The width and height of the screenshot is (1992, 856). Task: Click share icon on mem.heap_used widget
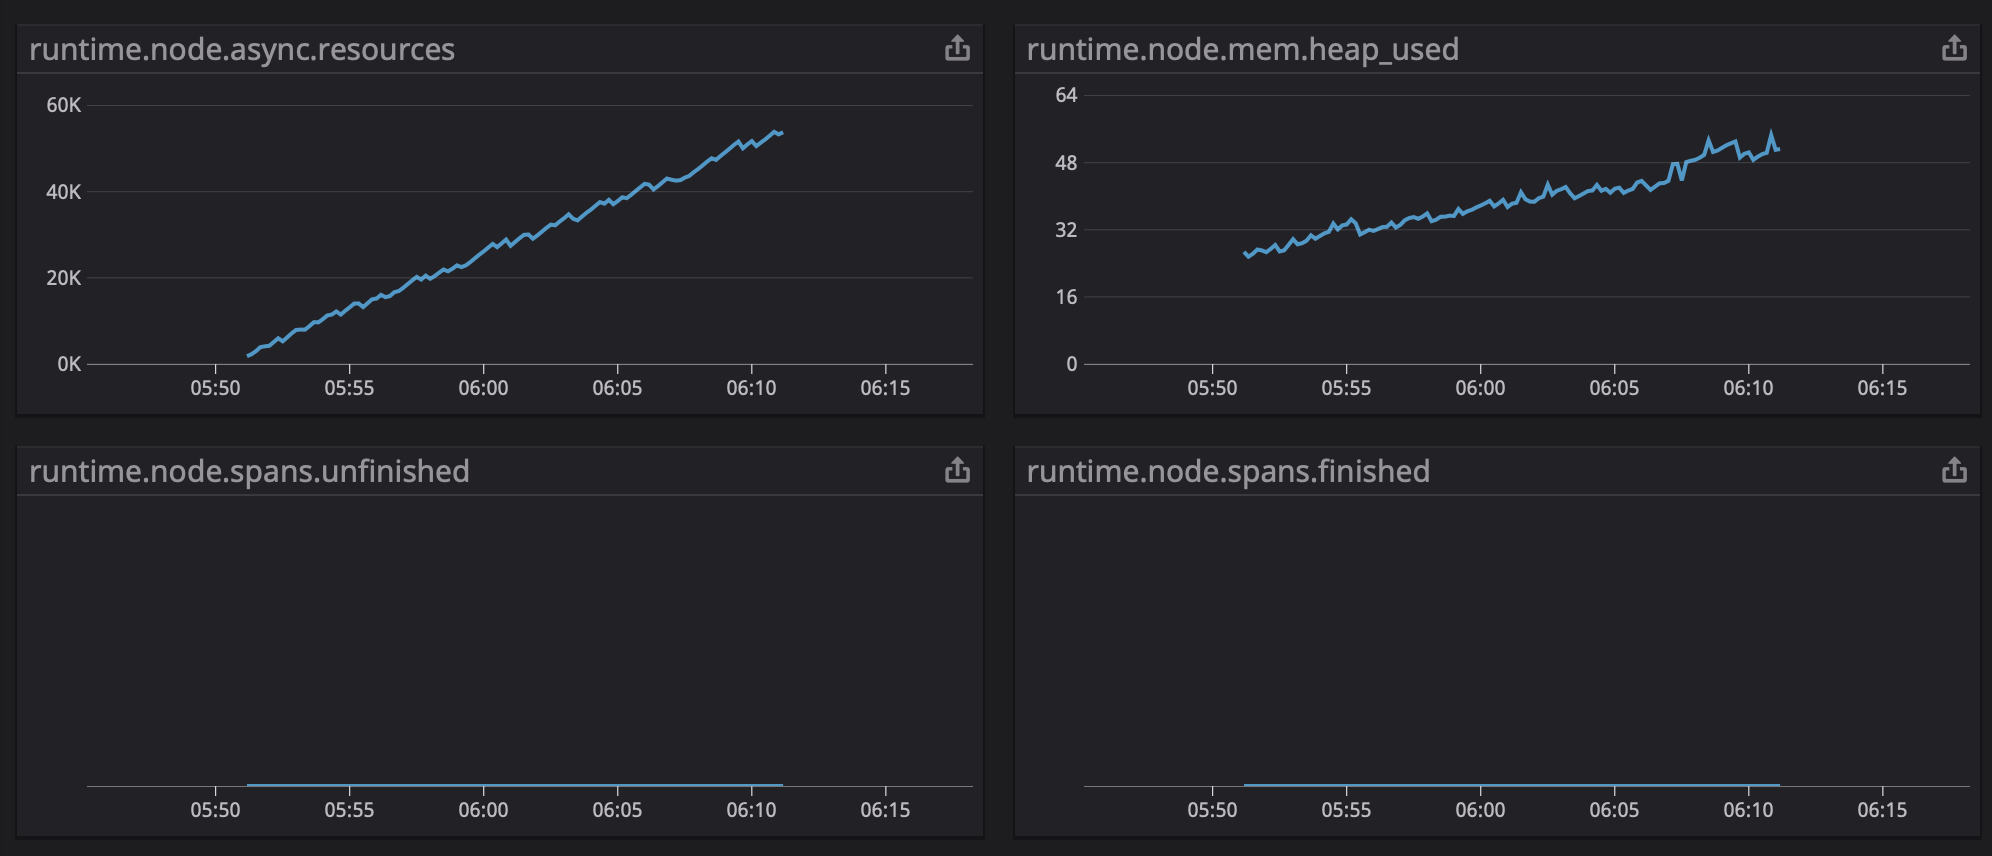coord(1954,48)
